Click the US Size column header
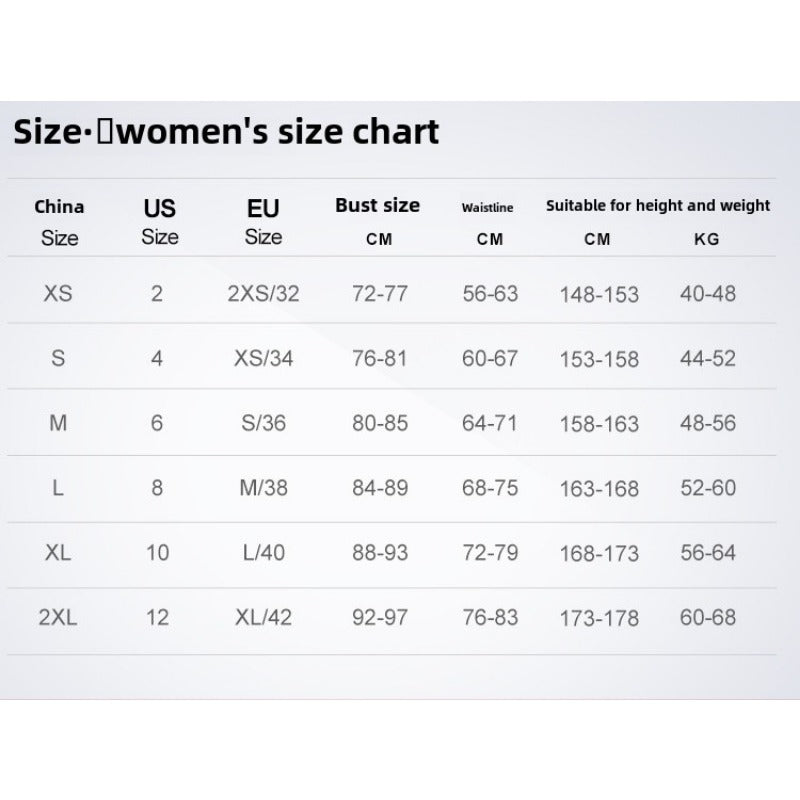The width and height of the screenshot is (800, 800). [x=159, y=222]
